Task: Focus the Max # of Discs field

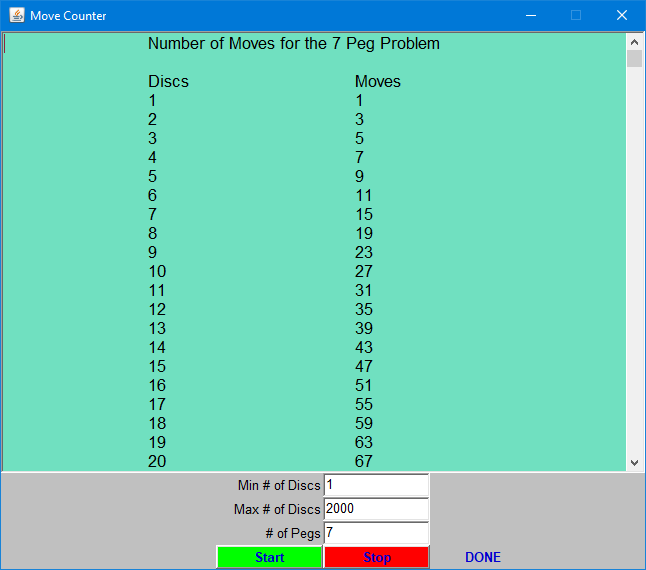Action: (376, 509)
